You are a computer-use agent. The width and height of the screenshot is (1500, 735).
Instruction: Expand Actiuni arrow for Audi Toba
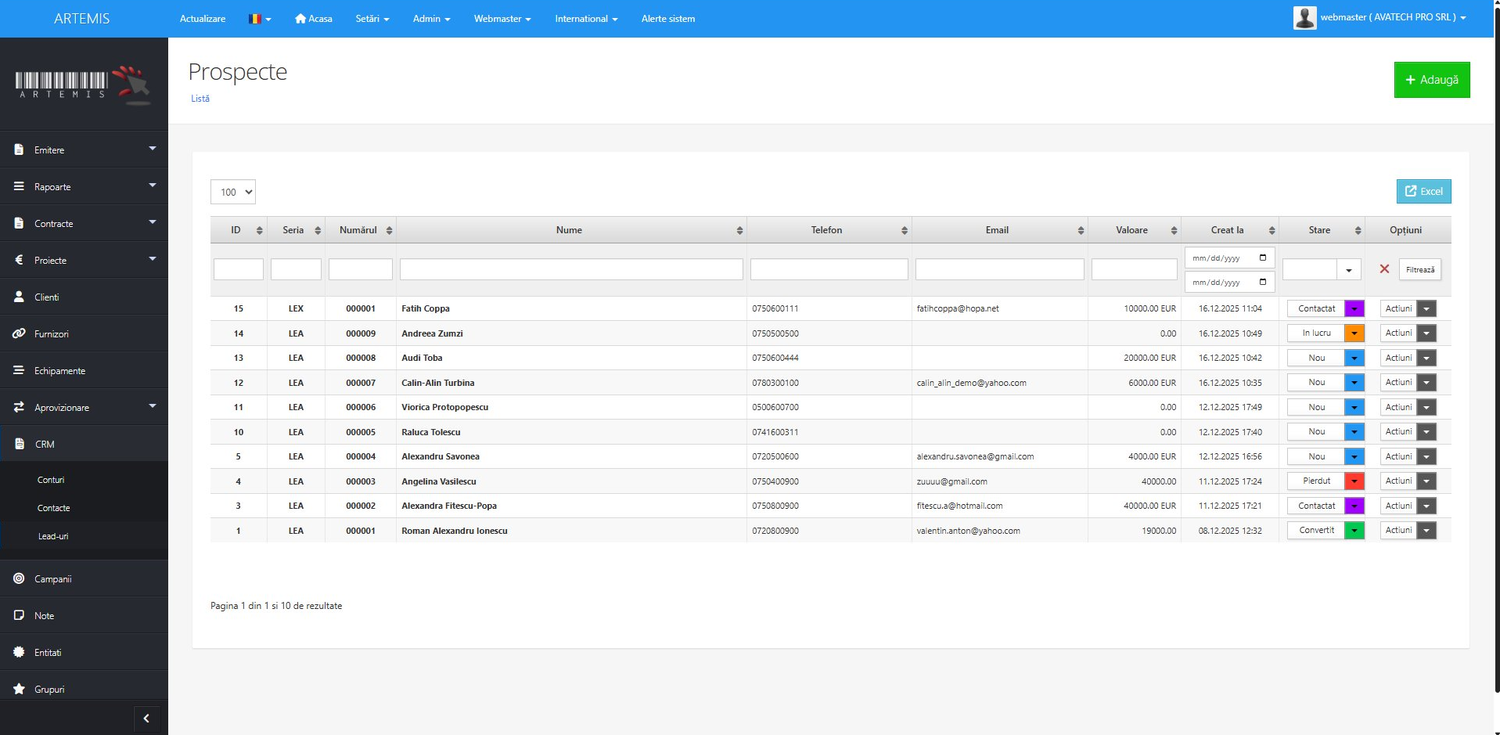(x=1427, y=358)
